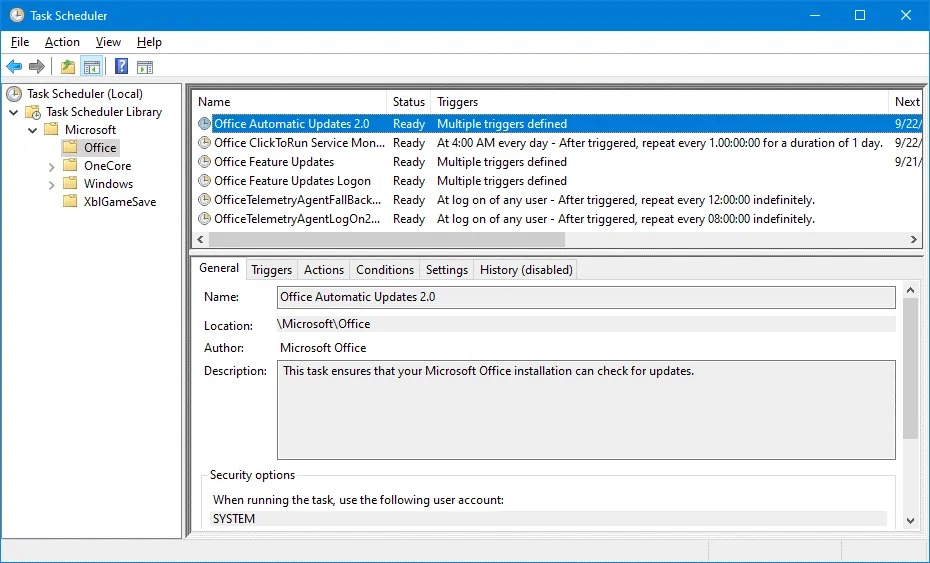Screen dimensions: 930x563
Task: Click the Back arrow in the toolbar
Action: (x=14, y=67)
